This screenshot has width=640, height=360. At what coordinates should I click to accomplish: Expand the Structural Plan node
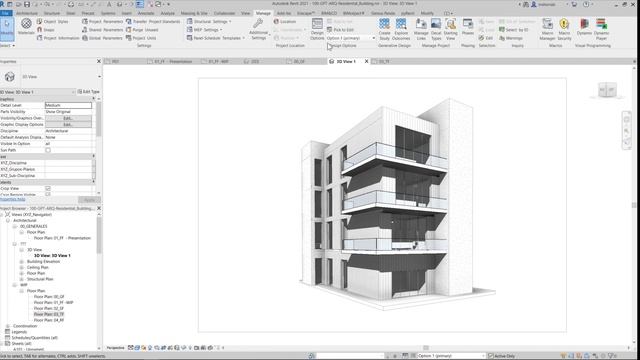22,279
